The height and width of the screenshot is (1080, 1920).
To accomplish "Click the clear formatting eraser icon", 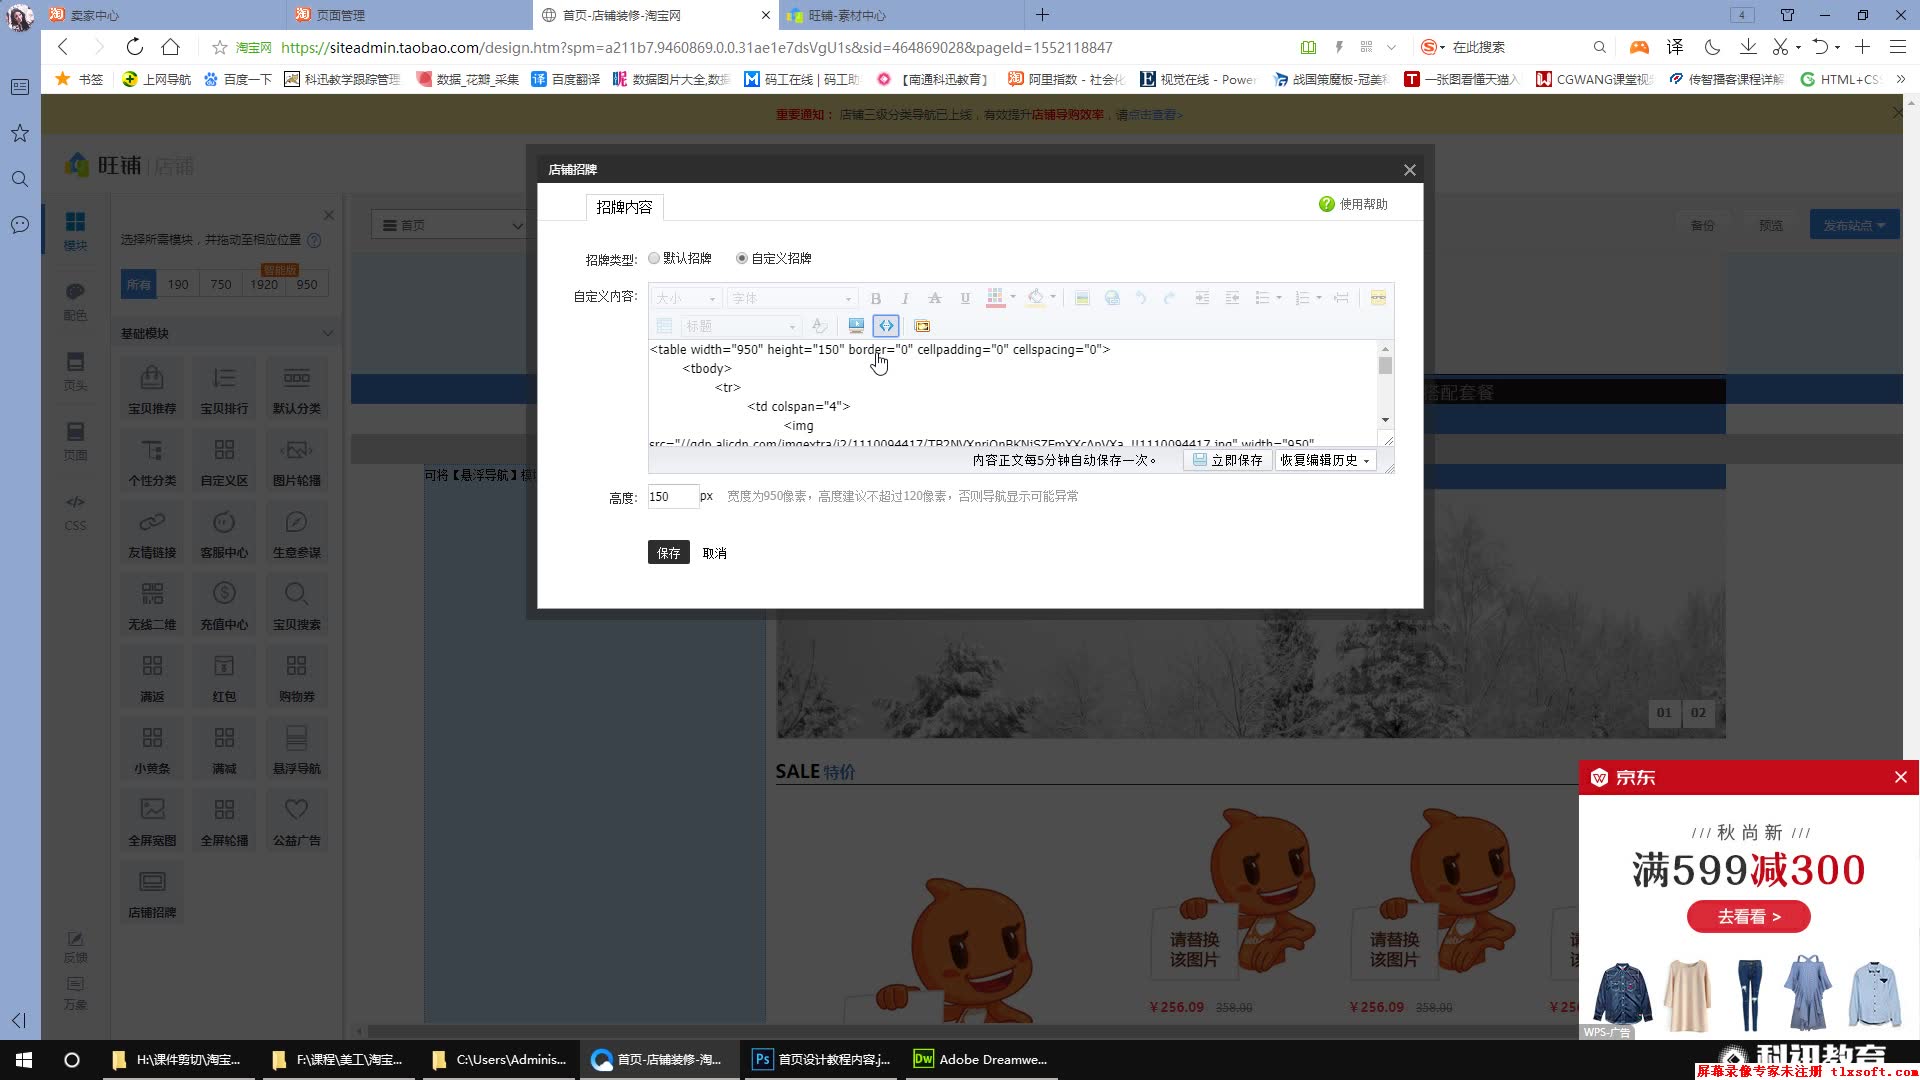I will pyautogui.click(x=819, y=326).
